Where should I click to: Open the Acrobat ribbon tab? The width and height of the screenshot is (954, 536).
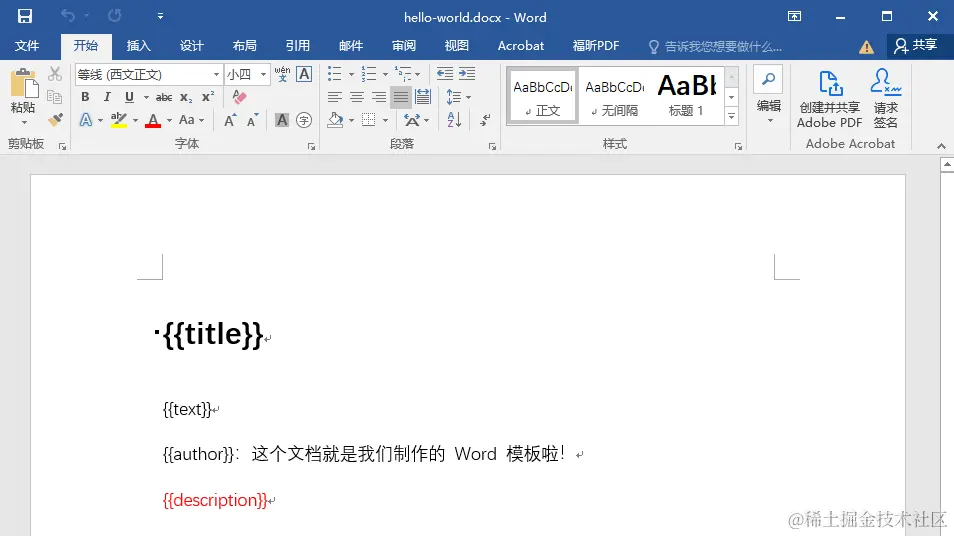[x=520, y=46]
